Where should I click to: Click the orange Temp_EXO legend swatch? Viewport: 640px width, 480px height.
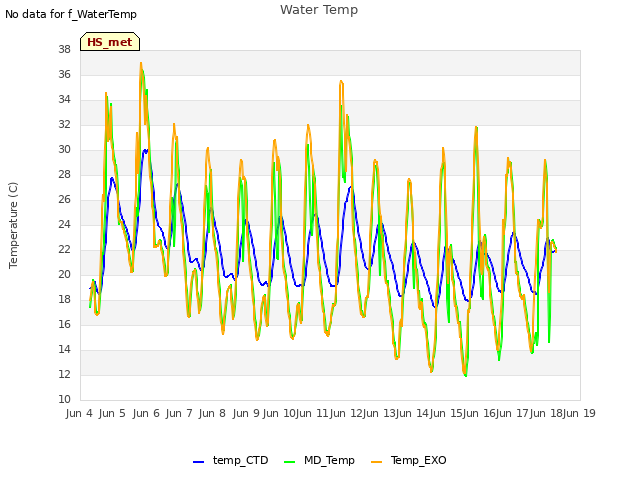[376, 462]
